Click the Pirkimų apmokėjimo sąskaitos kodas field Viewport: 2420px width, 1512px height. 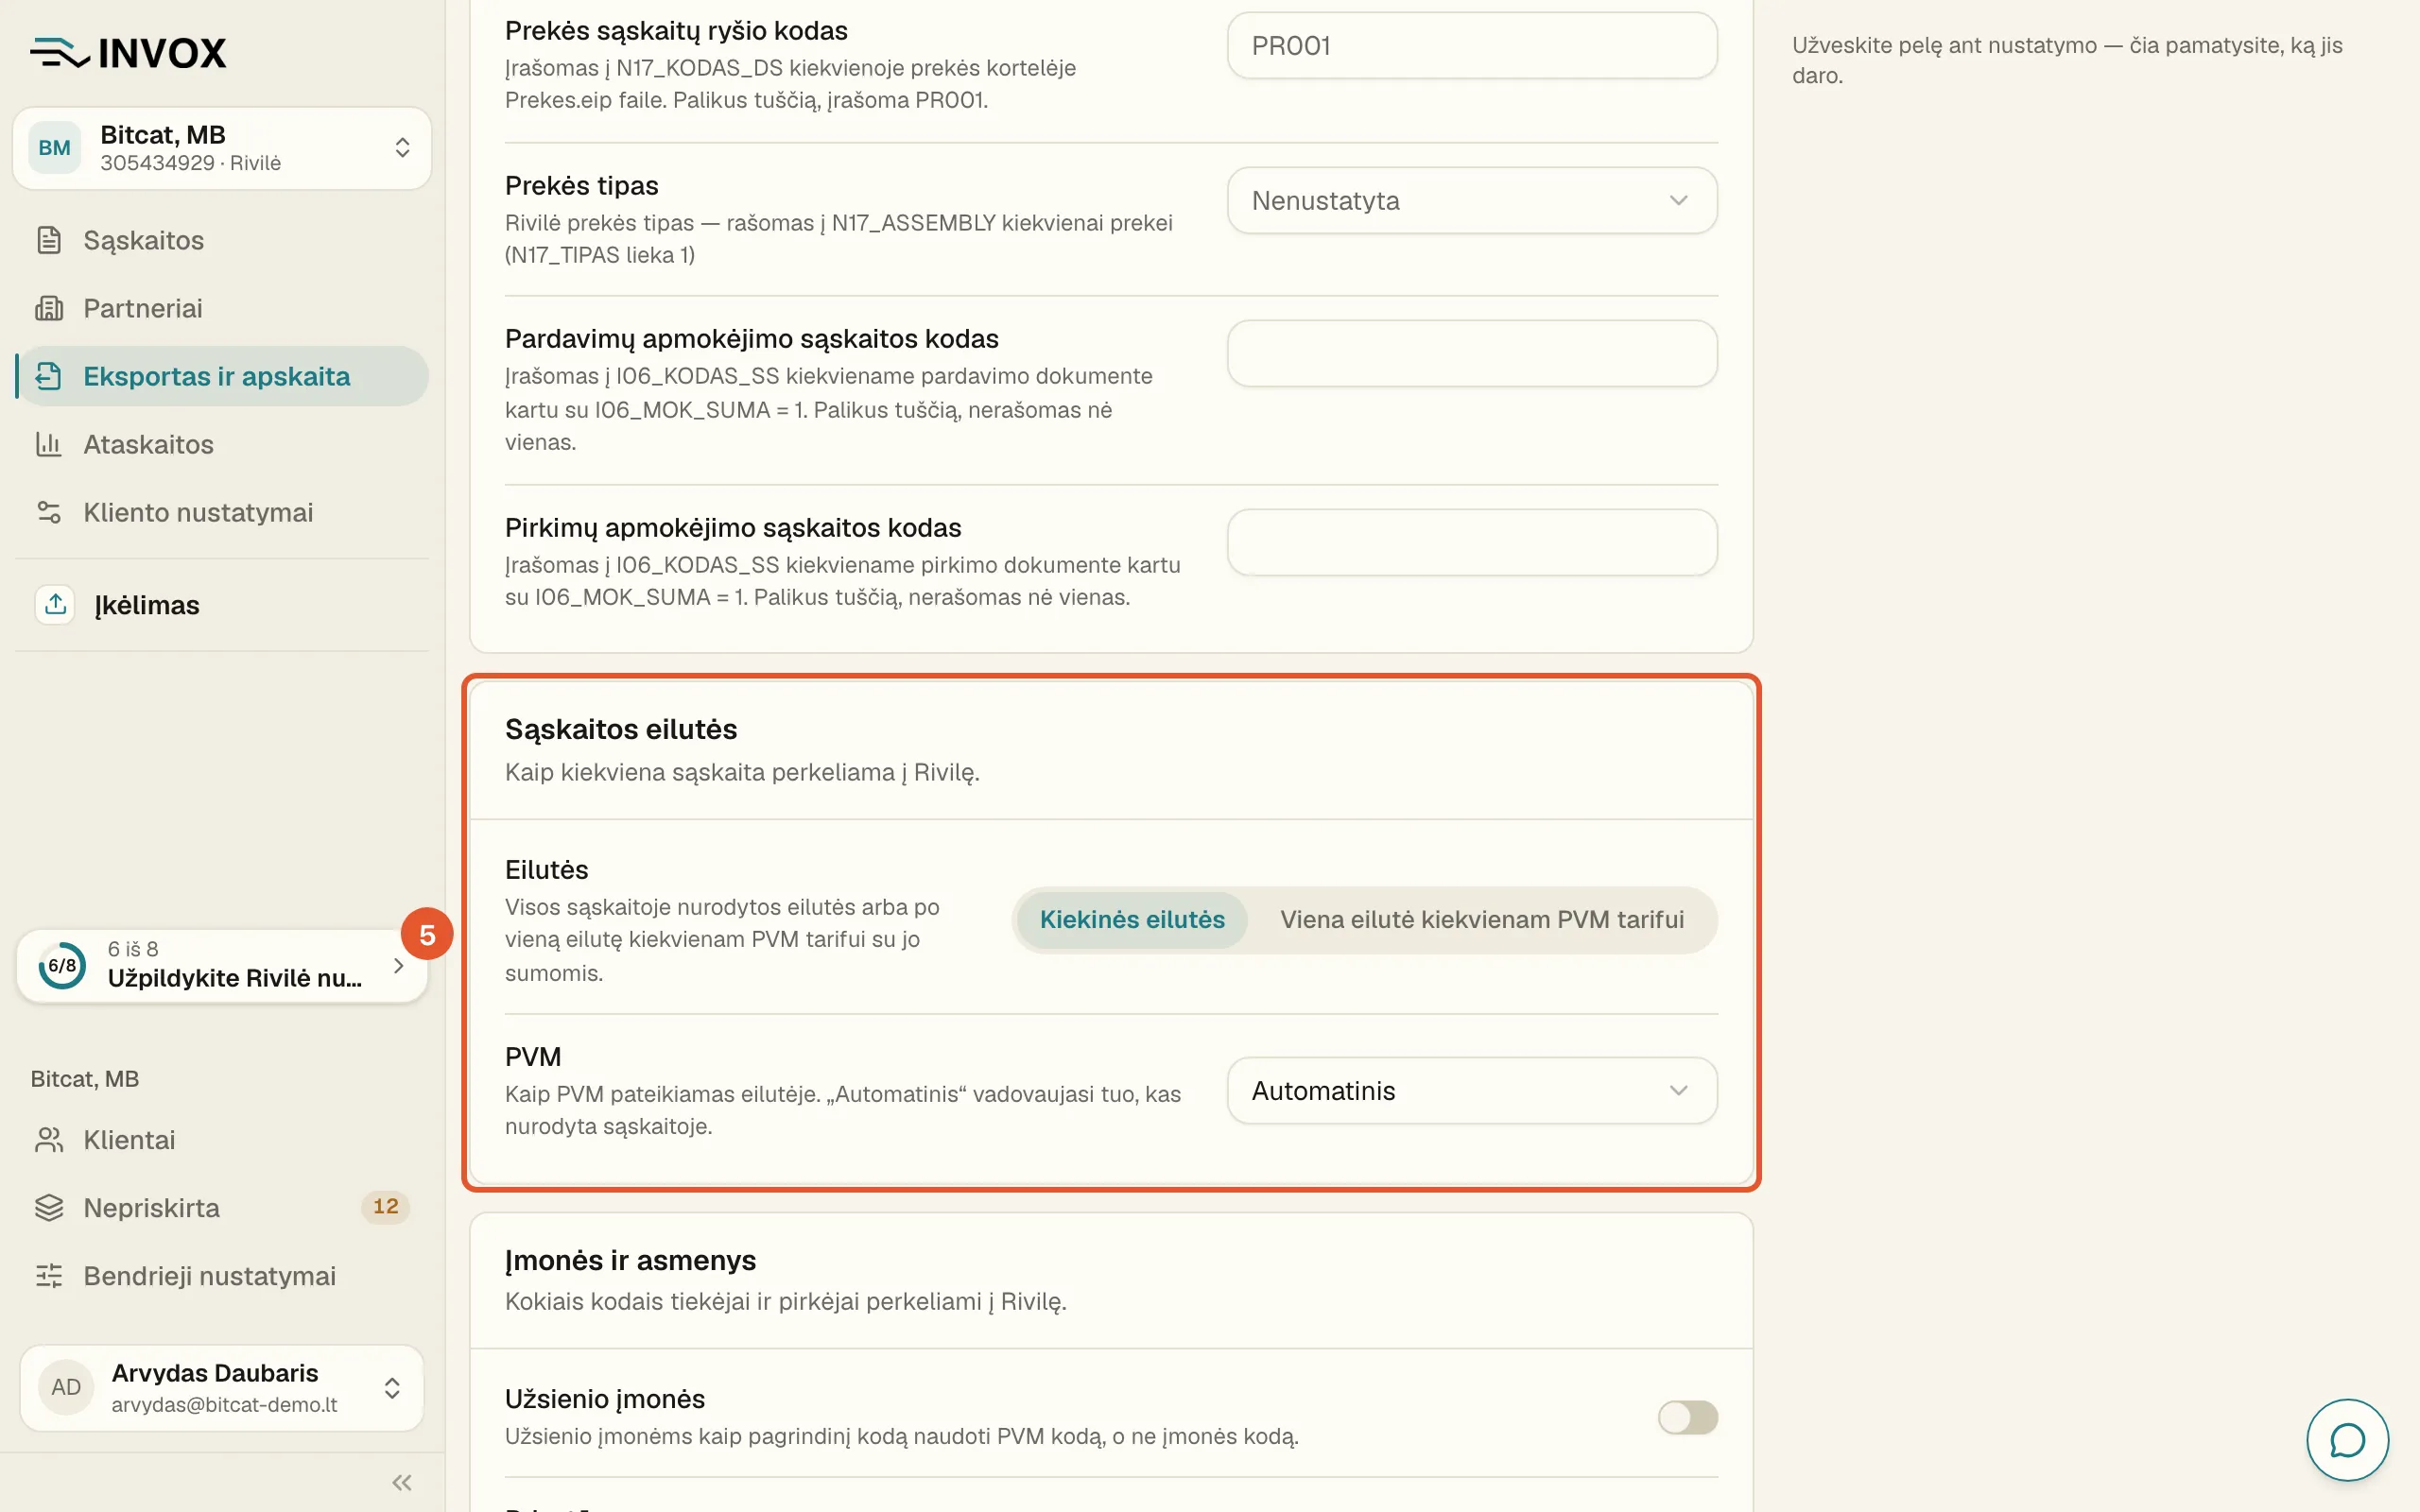click(x=1472, y=542)
